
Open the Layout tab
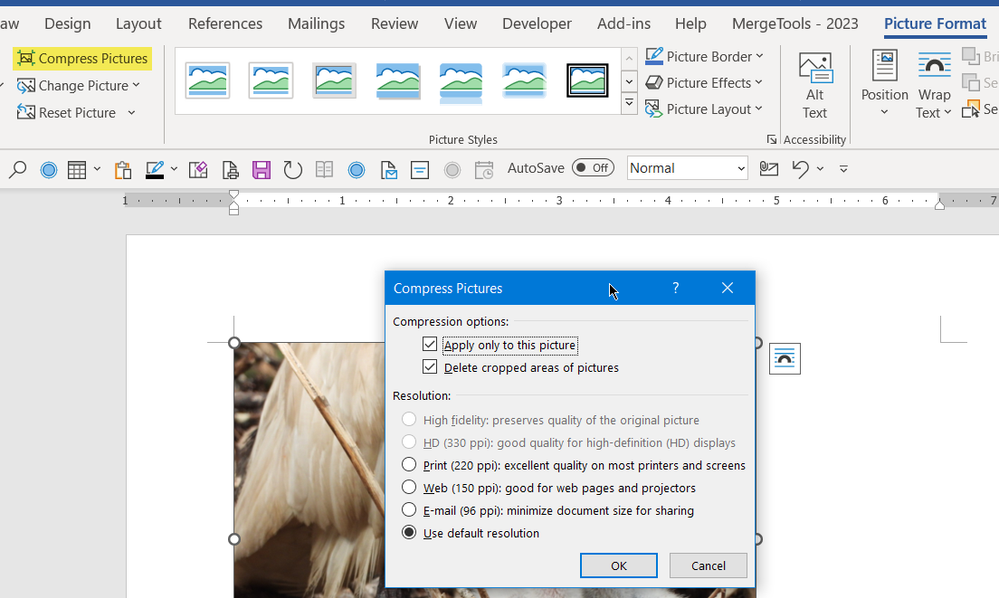click(138, 24)
